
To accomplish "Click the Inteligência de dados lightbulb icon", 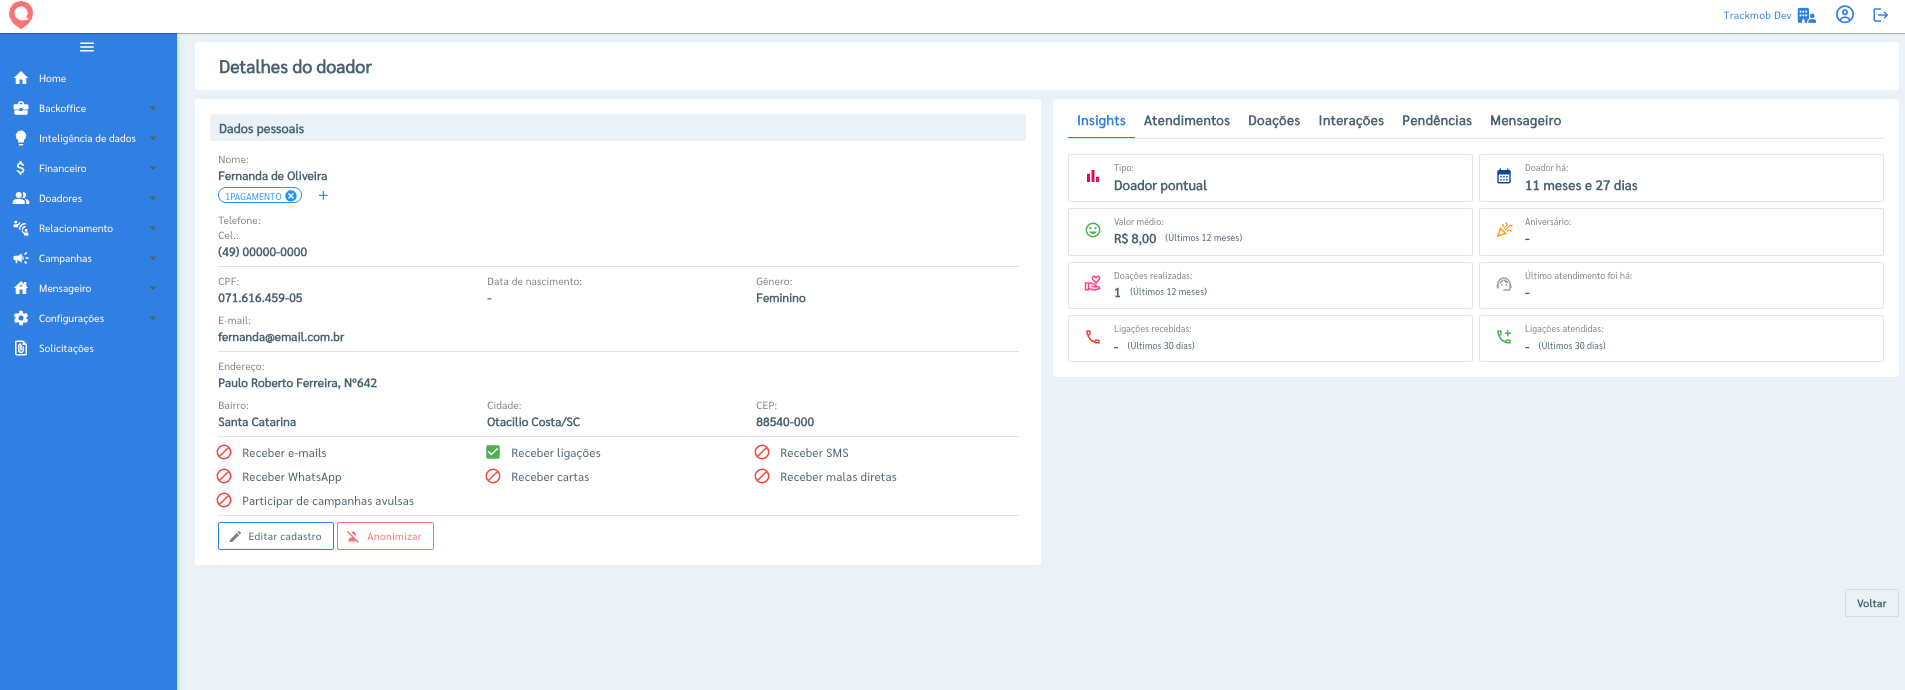I will pyautogui.click(x=21, y=138).
